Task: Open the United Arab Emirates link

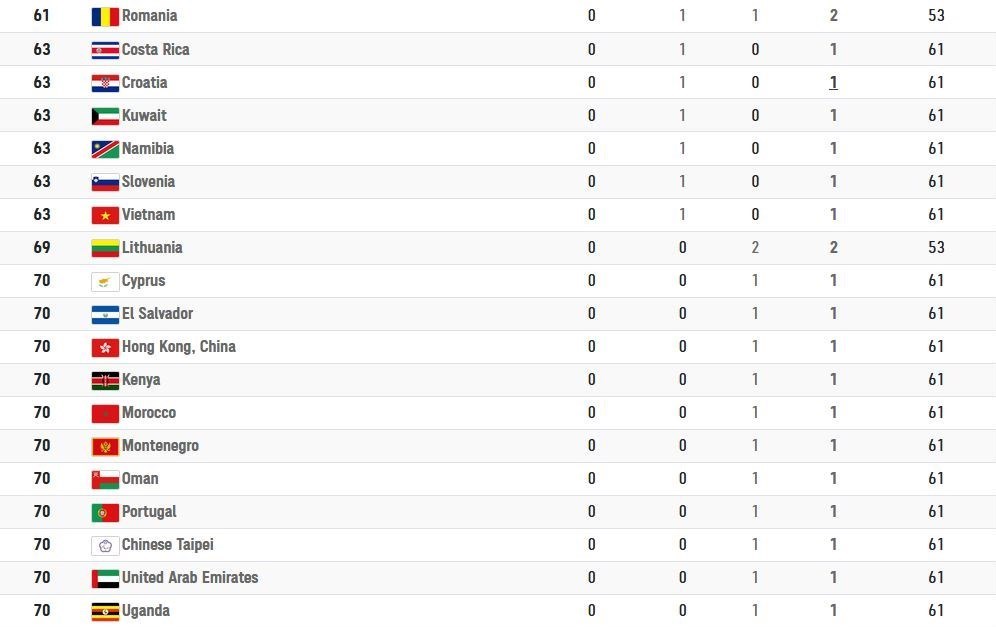Action: 189,577
